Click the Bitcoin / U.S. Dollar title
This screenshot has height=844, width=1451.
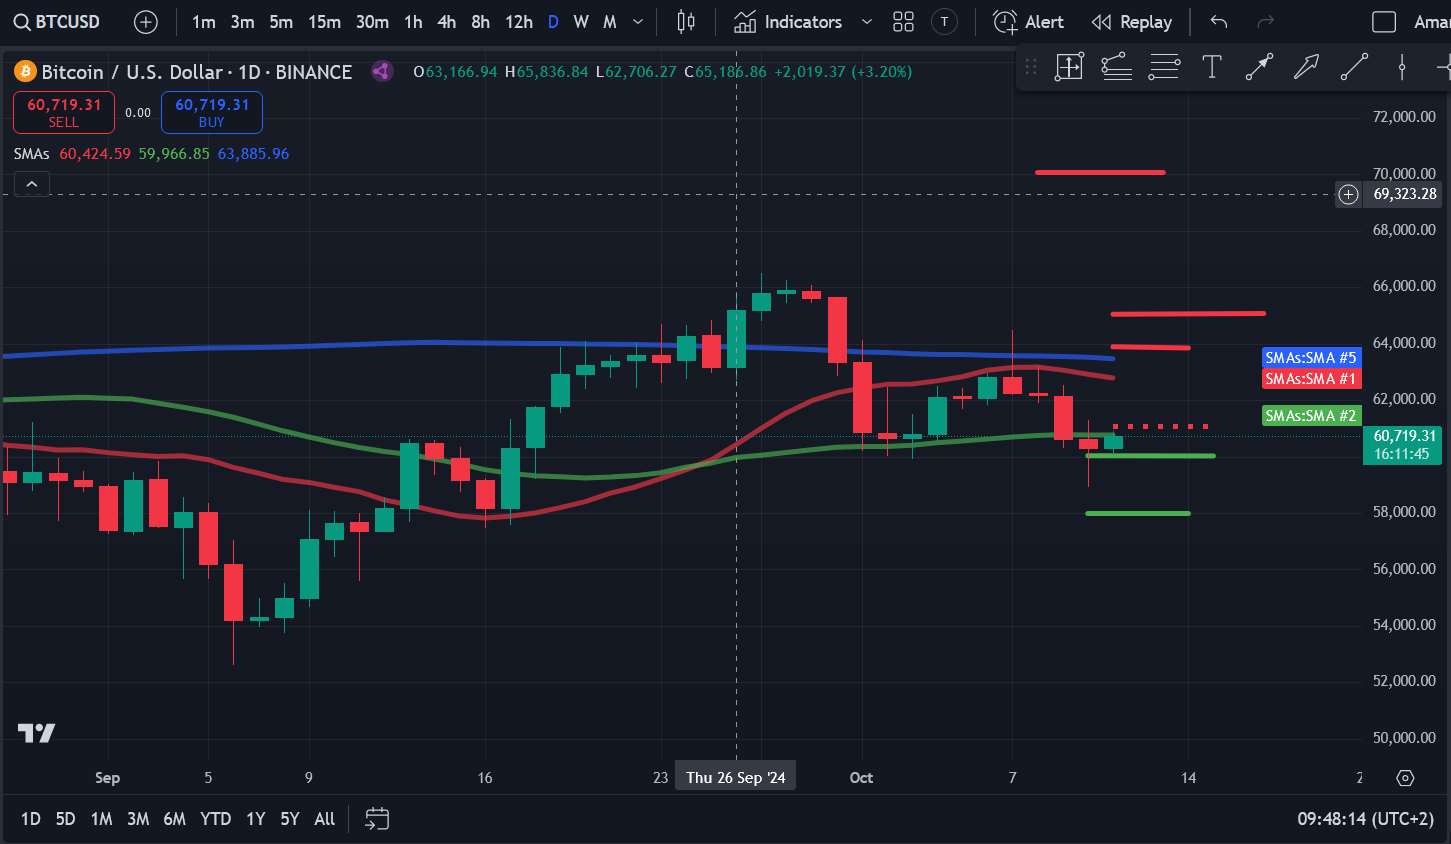tap(132, 72)
